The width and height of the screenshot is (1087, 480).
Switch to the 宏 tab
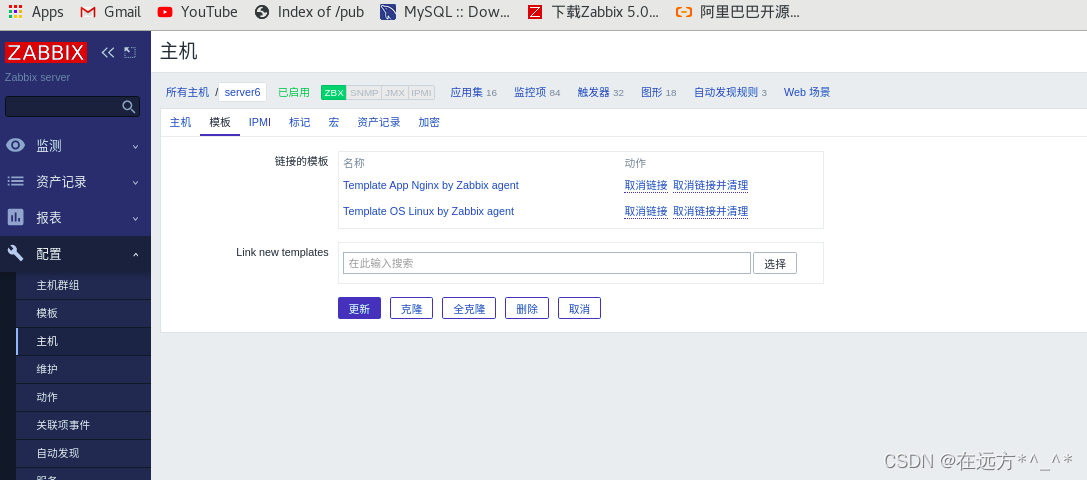tap(333, 122)
